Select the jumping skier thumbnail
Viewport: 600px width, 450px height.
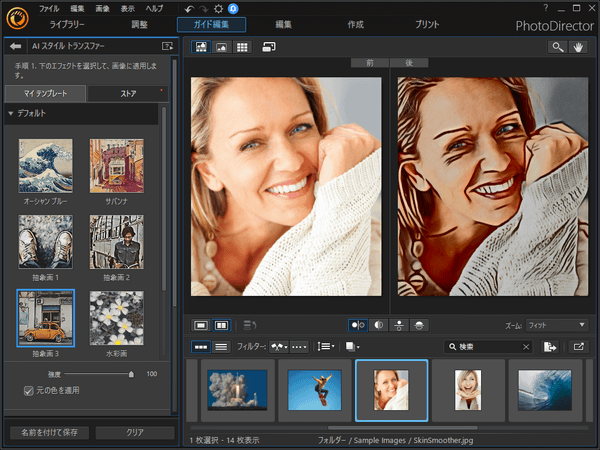pyautogui.click(x=314, y=390)
